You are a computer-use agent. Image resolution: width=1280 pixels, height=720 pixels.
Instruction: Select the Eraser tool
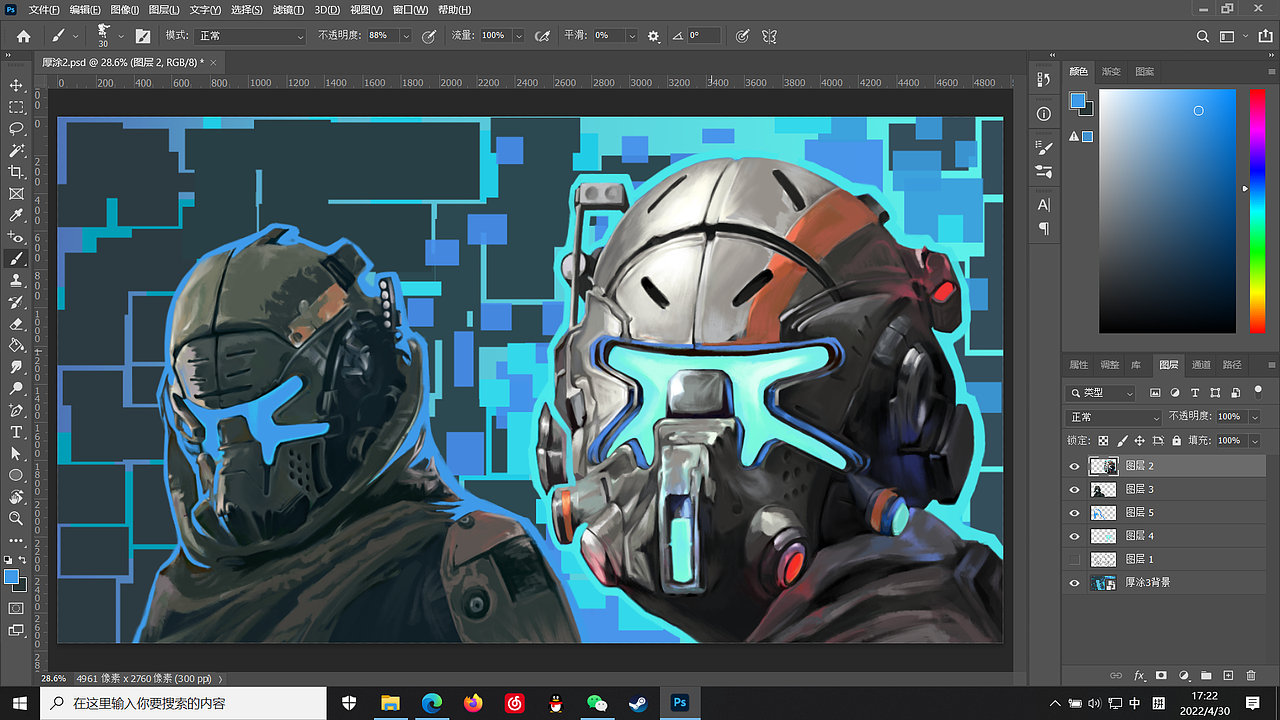point(16,324)
